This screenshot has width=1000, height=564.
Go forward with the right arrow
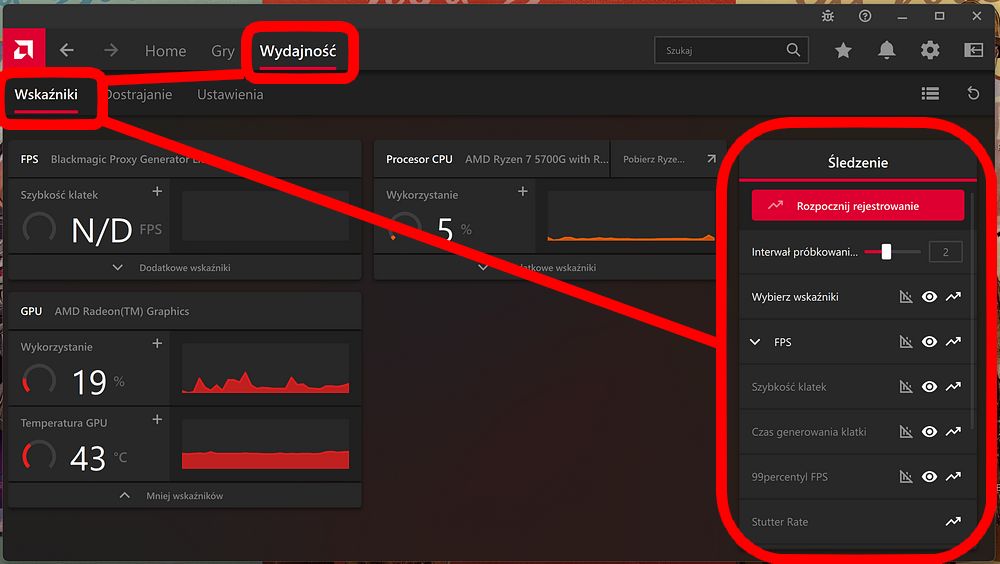pyautogui.click(x=111, y=50)
